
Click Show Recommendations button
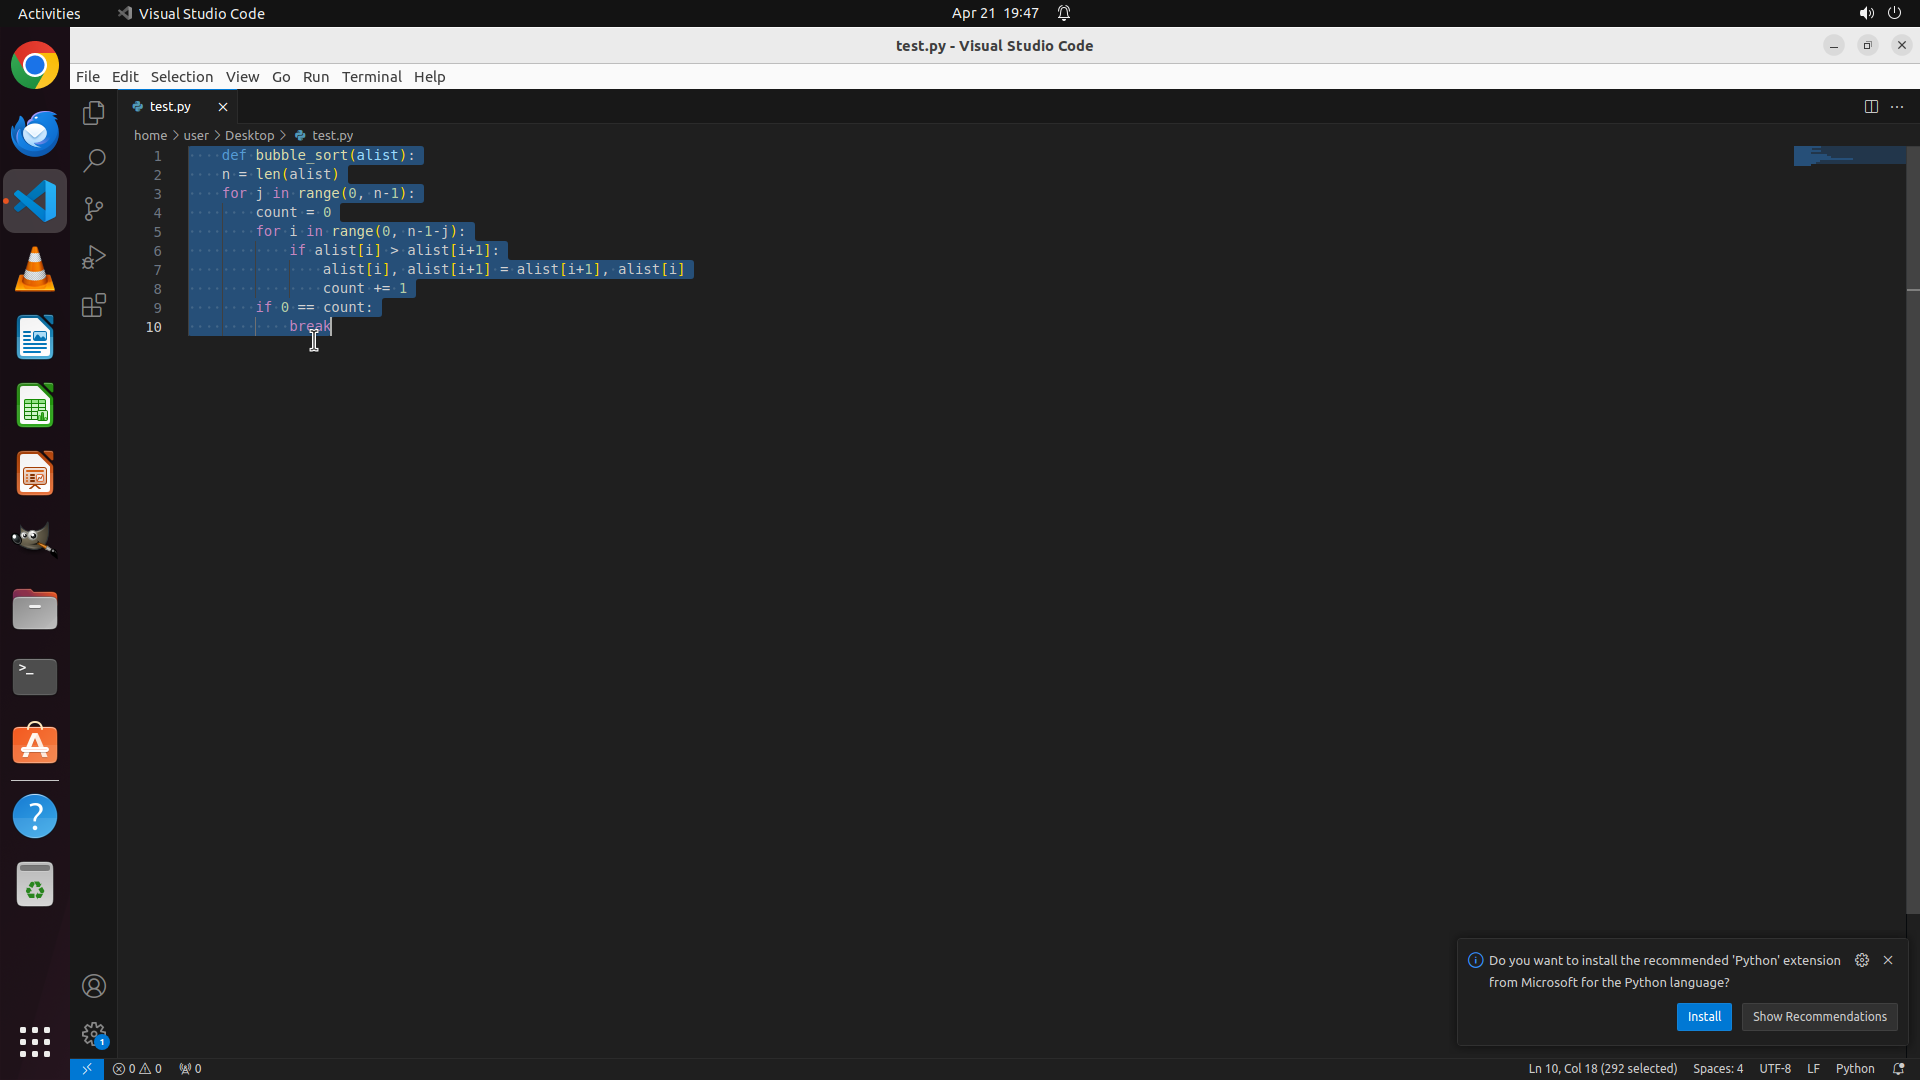(1818, 1016)
